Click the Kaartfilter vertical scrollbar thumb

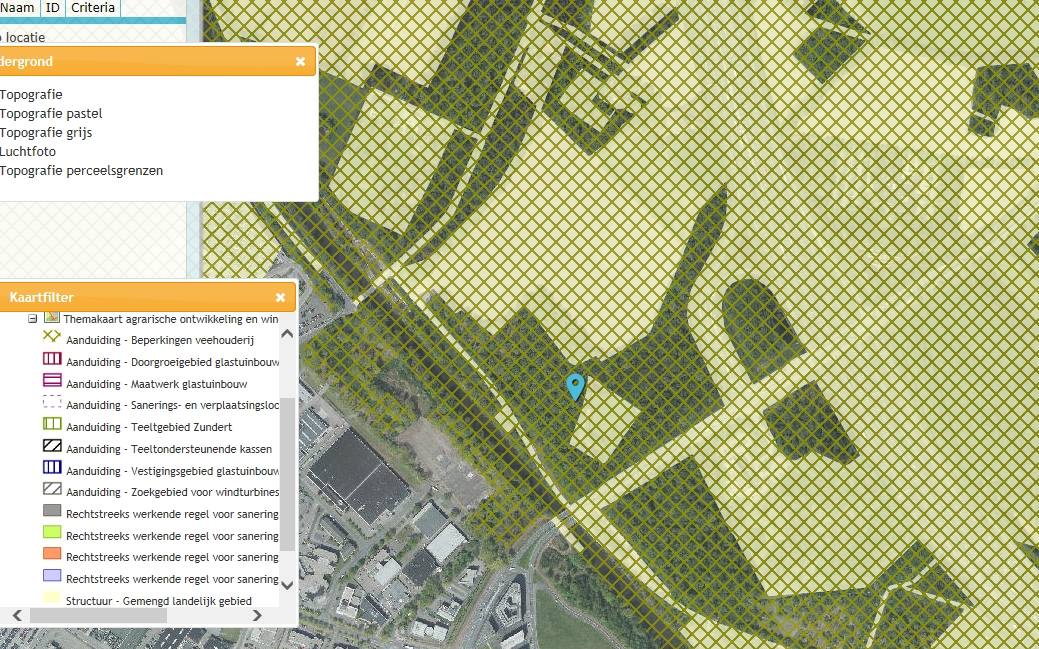(x=287, y=474)
